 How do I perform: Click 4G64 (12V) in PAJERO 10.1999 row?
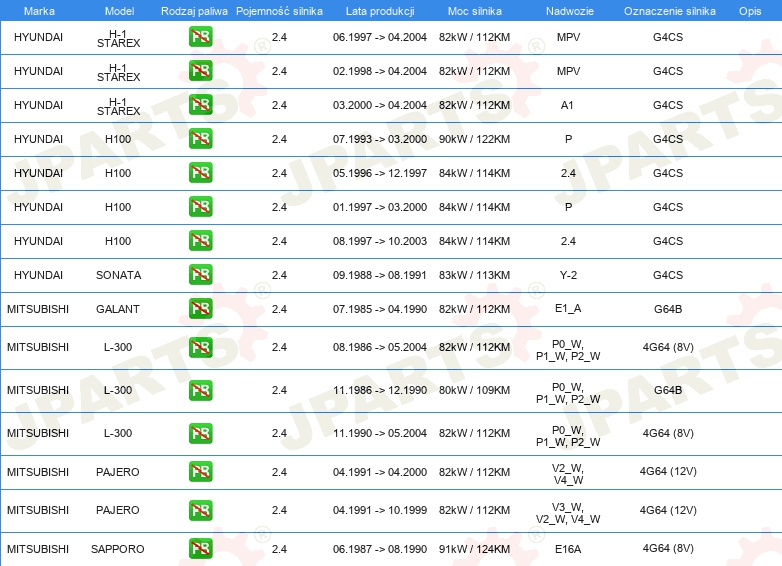pos(668,510)
